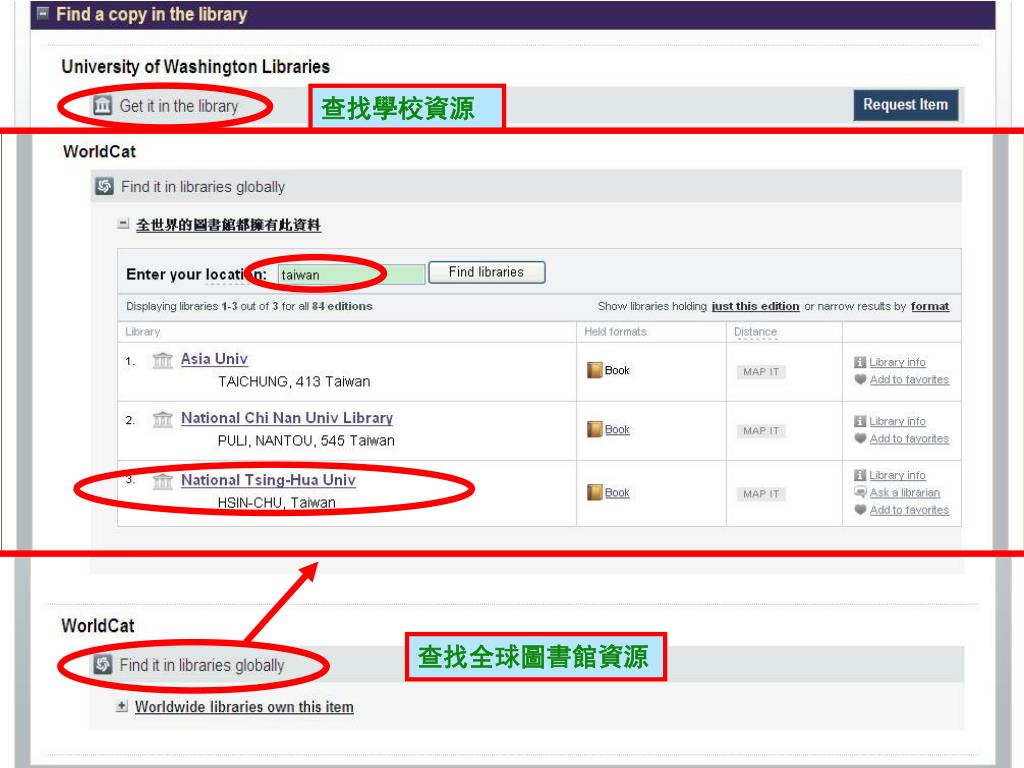Click the library icon next to Asia Univ
Screen dimensions: 1024x768
(162, 360)
